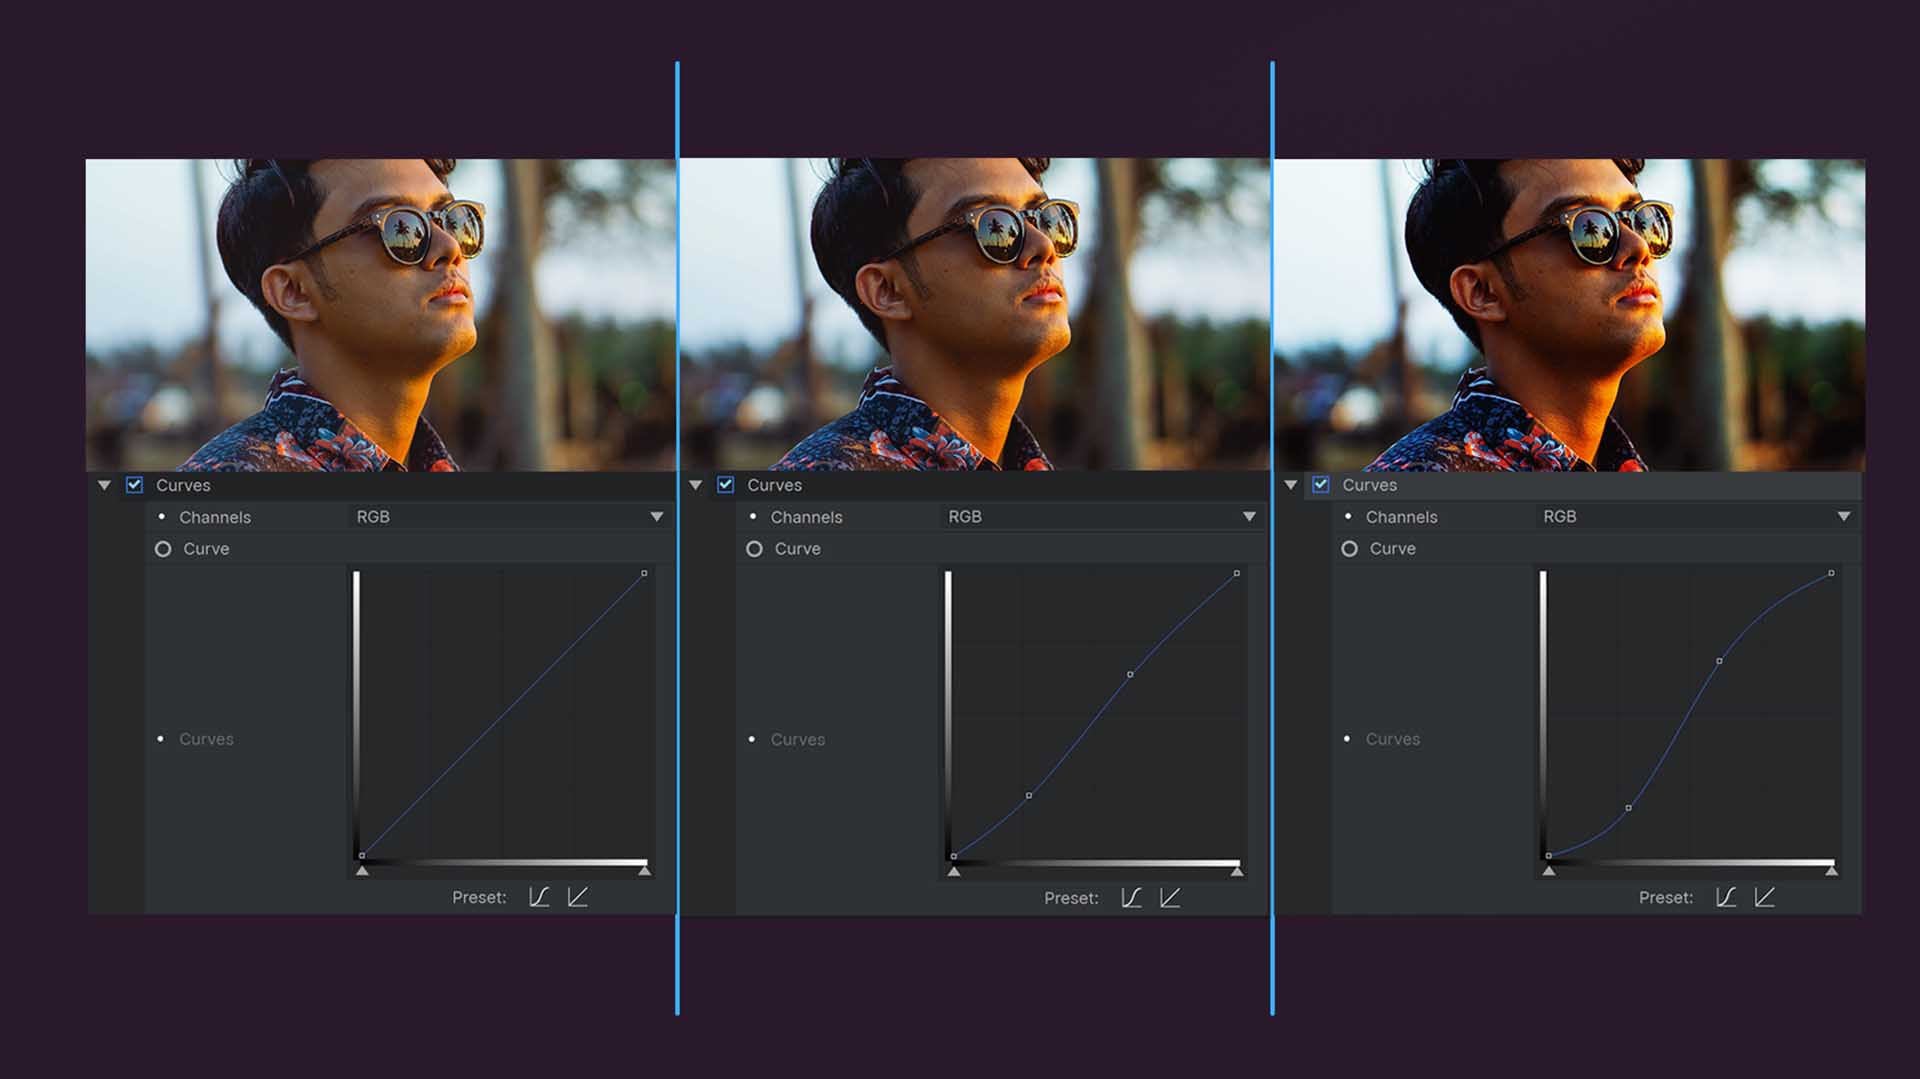Select upper midpoint on middle panel curve
The image size is (1920, 1079).
pos(1130,674)
